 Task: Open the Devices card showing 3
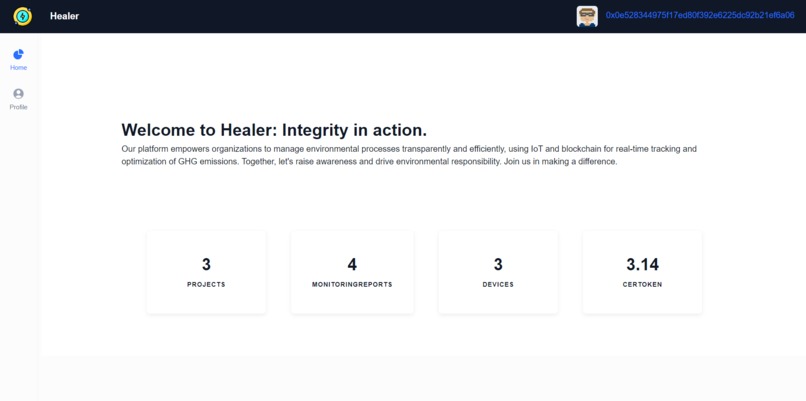tap(498, 272)
